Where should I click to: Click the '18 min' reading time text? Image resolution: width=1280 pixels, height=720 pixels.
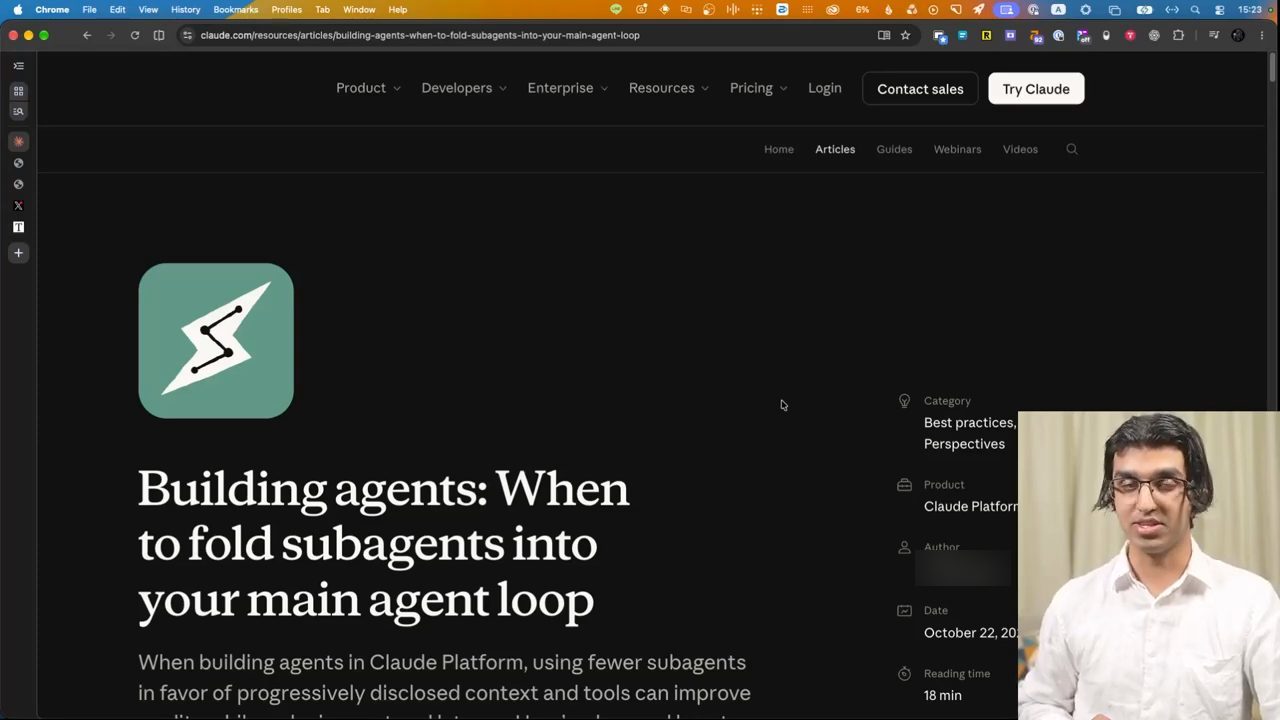tap(943, 695)
